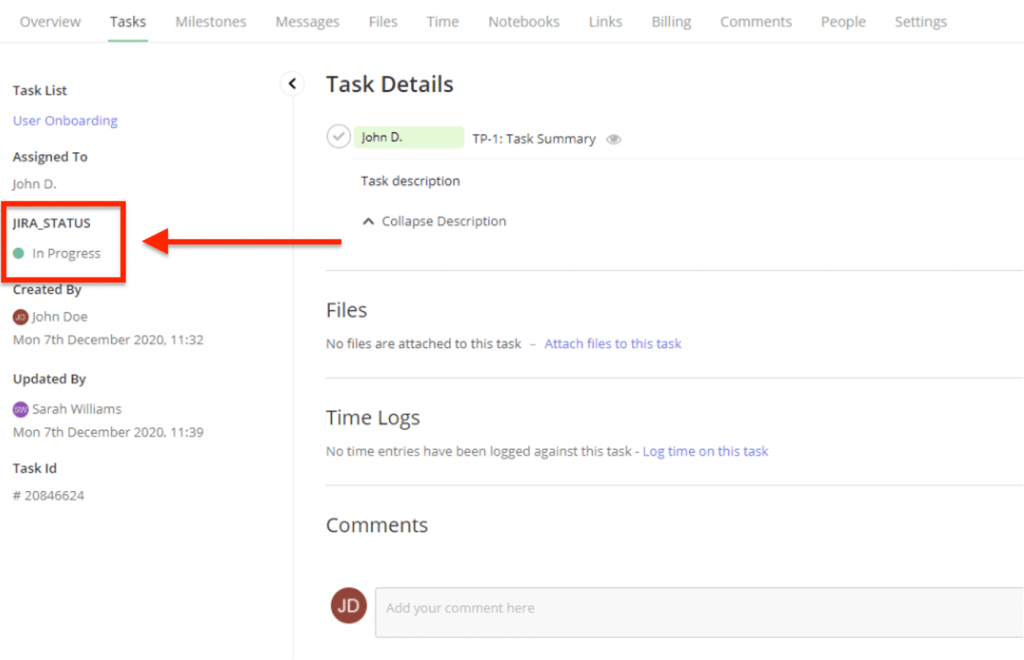
Task: Click Log time on this task
Action: [x=705, y=452]
